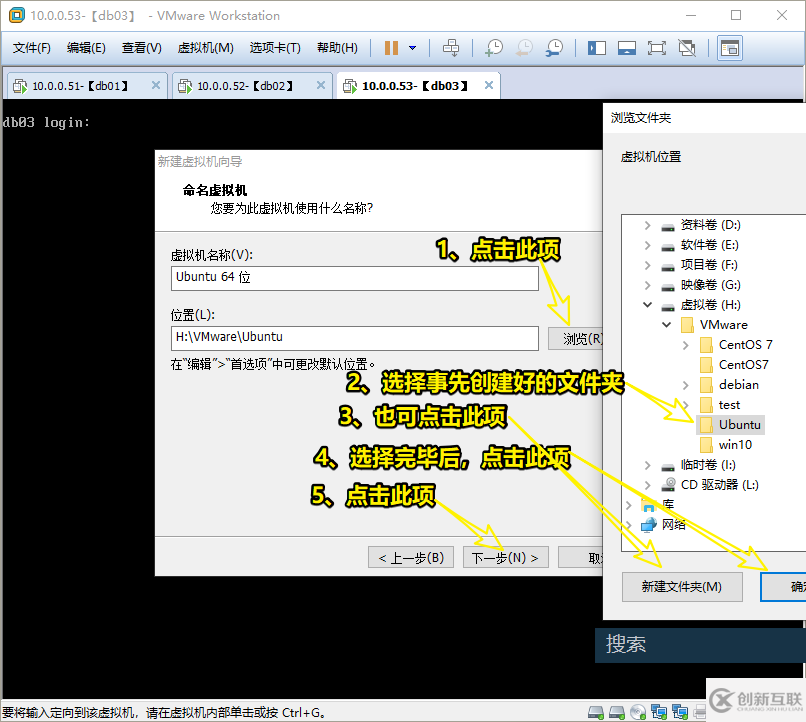The height and width of the screenshot is (722, 806).
Task: Take a snapshot with the clock-plus icon
Action: (x=493, y=48)
